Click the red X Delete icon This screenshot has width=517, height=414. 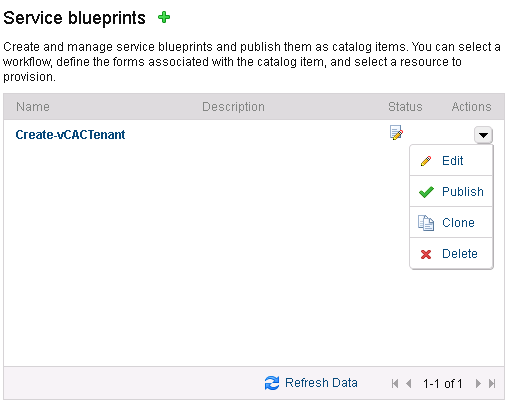click(x=426, y=254)
